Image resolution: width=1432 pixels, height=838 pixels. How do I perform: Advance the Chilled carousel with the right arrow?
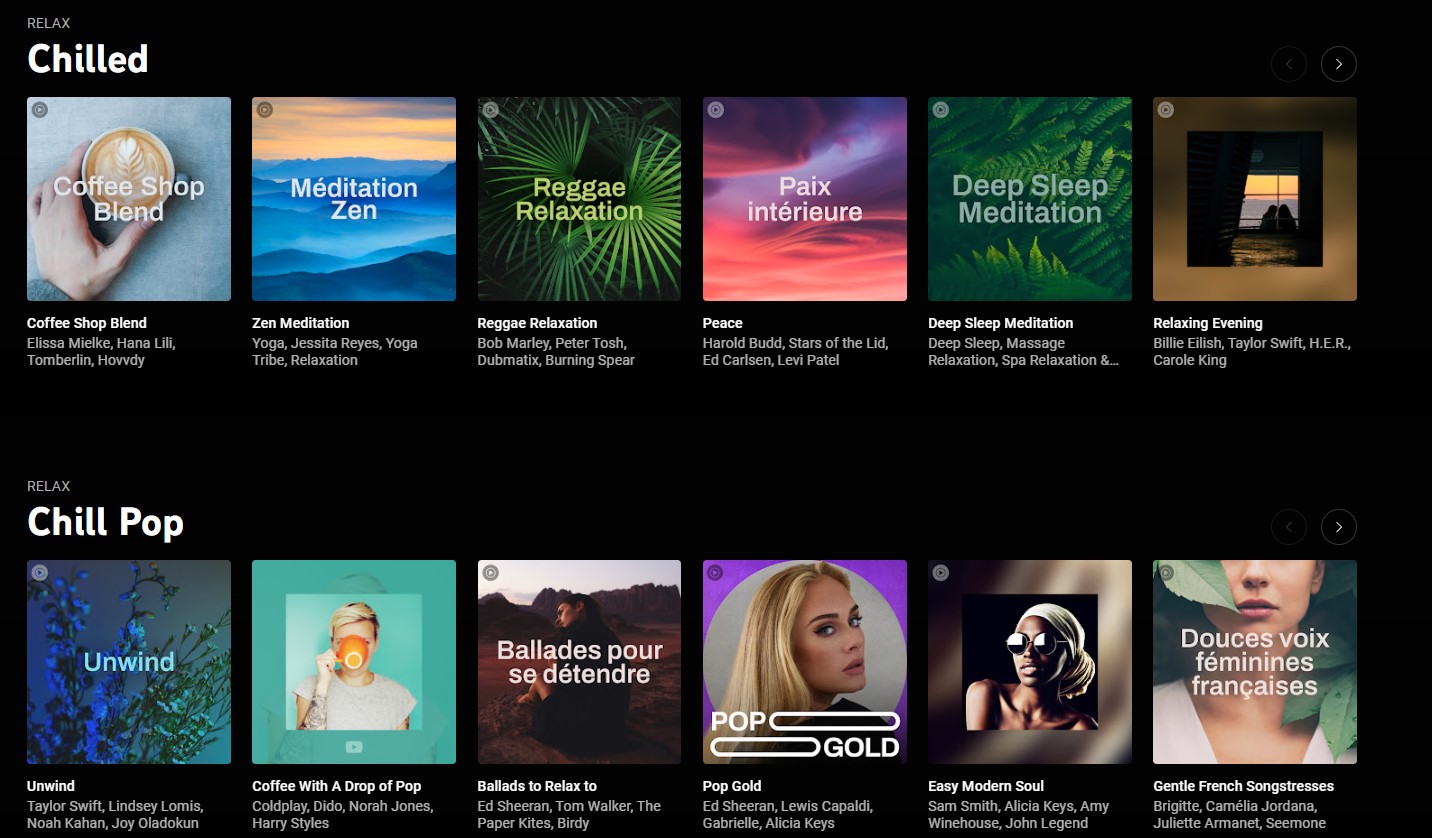[1338, 63]
